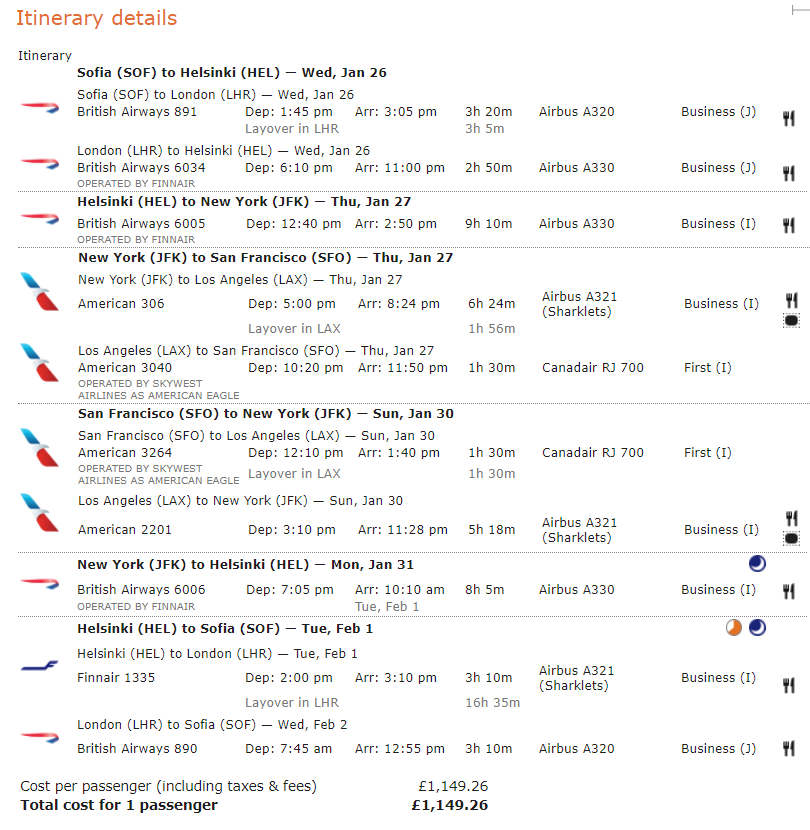Screen dimensions: 810x830
Task: Click the meal icon for British Airways 6034
Action: click(x=789, y=174)
